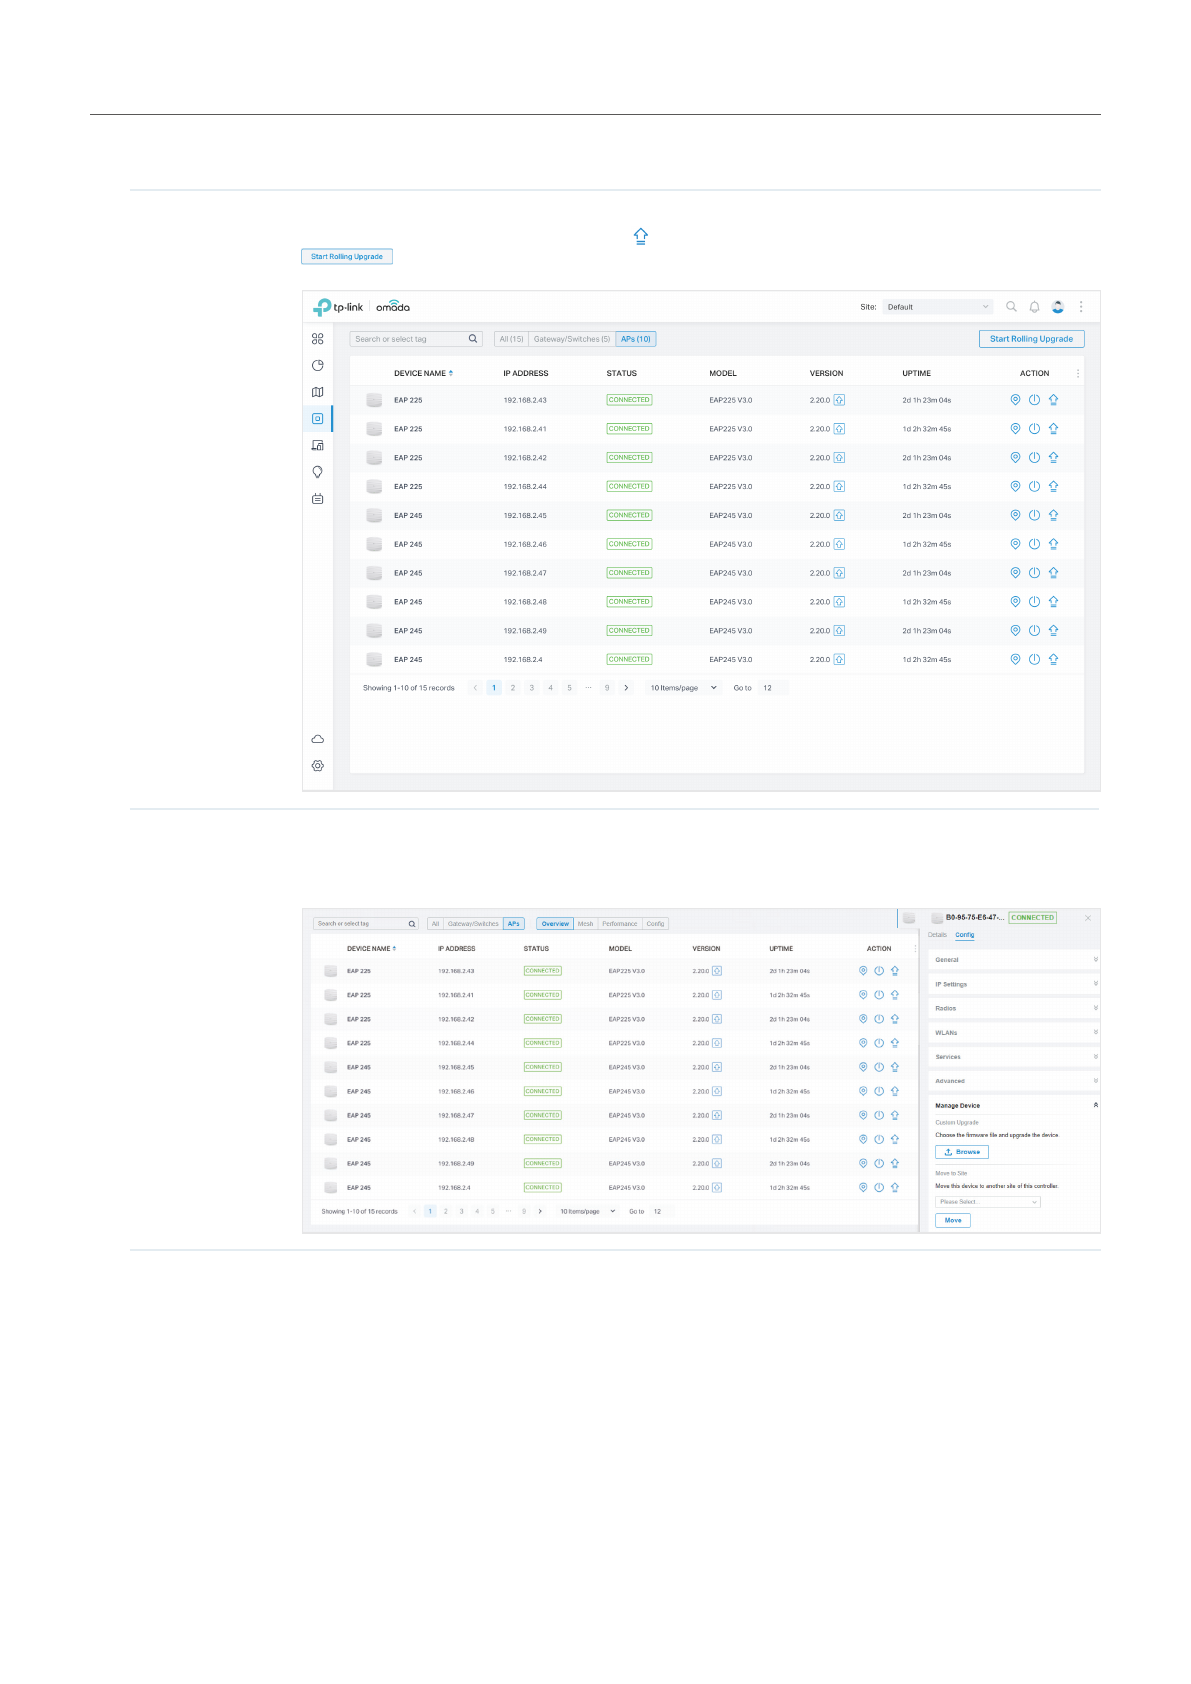Click the Move button
Image resolution: width=1191 pixels, height=1684 pixels.
click(x=952, y=1220)
